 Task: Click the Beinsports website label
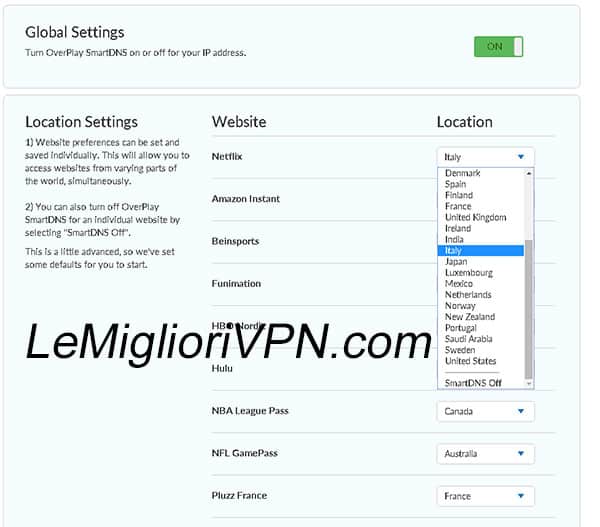pos(235,241)
